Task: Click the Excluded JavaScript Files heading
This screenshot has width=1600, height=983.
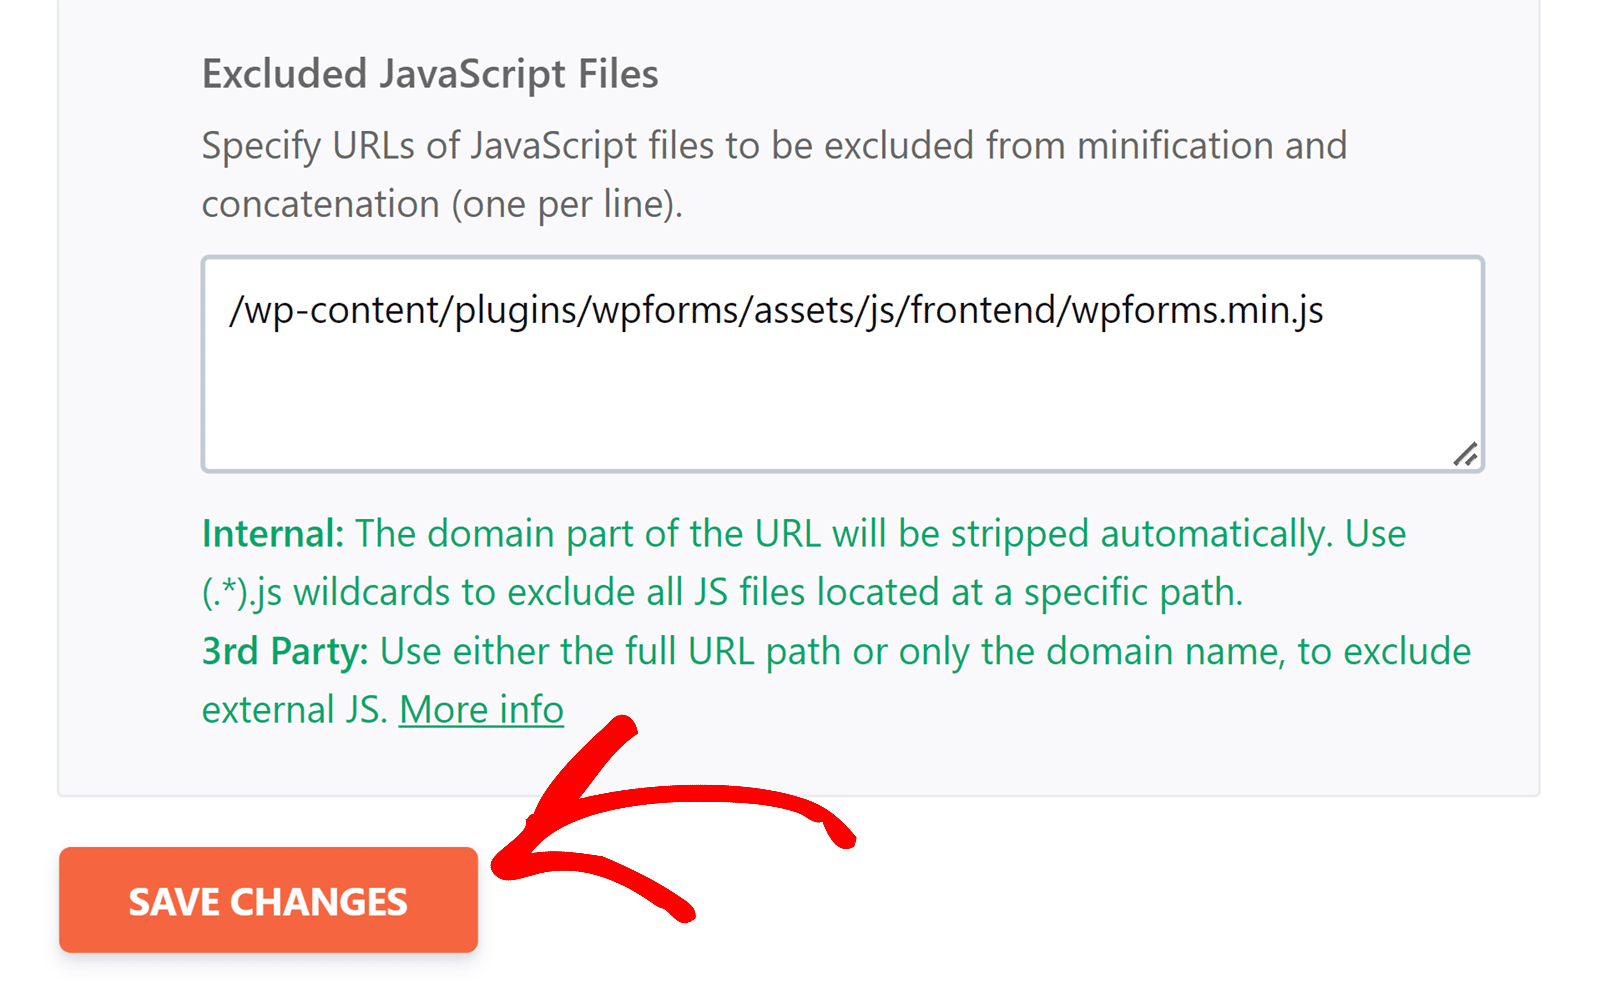Action: point(430,73)
